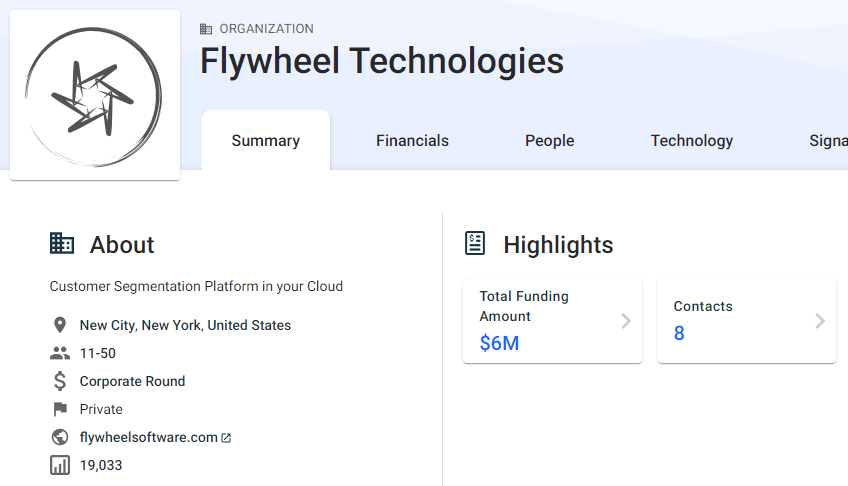848x486 pixels.
Task: Open the Financials tab
Action: tap(412, 141)
